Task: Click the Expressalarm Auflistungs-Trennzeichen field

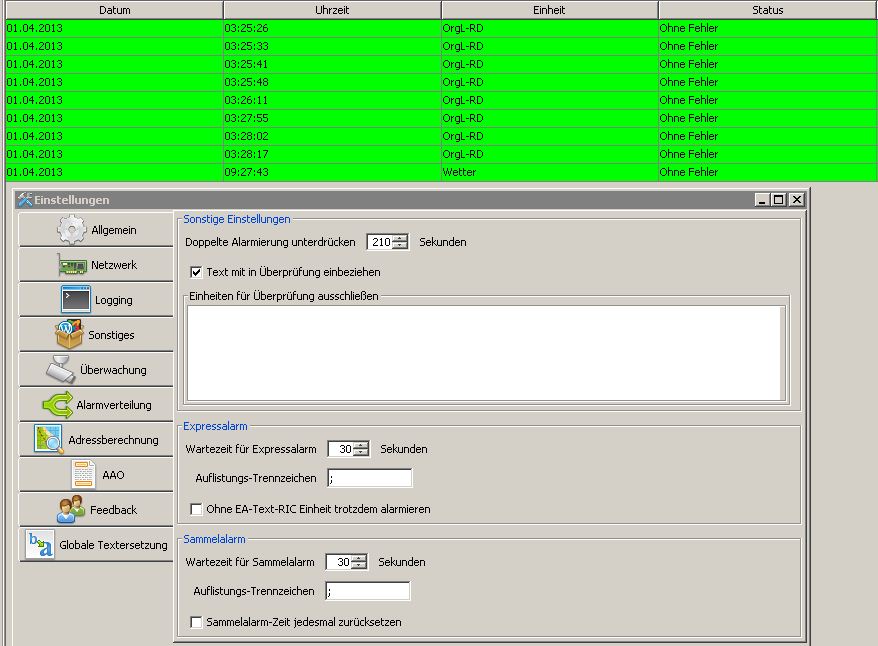Action: coord(368,478)
